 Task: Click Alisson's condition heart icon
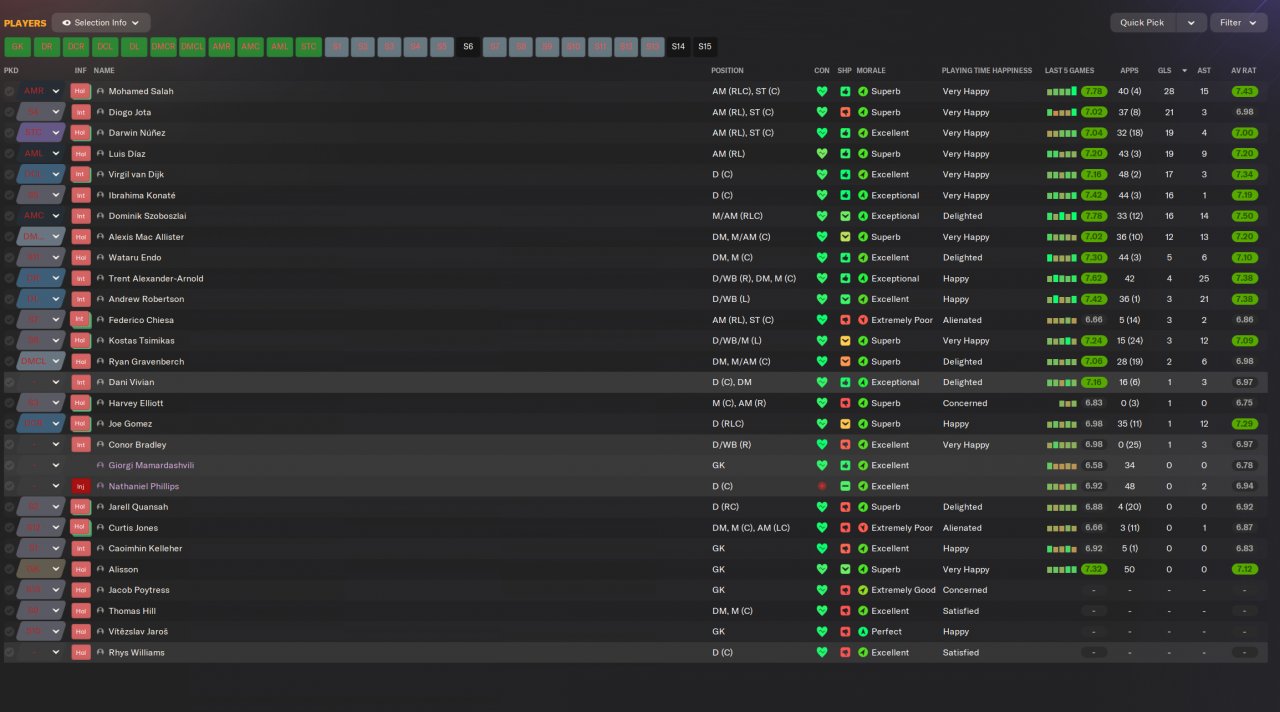coord(822,569)
